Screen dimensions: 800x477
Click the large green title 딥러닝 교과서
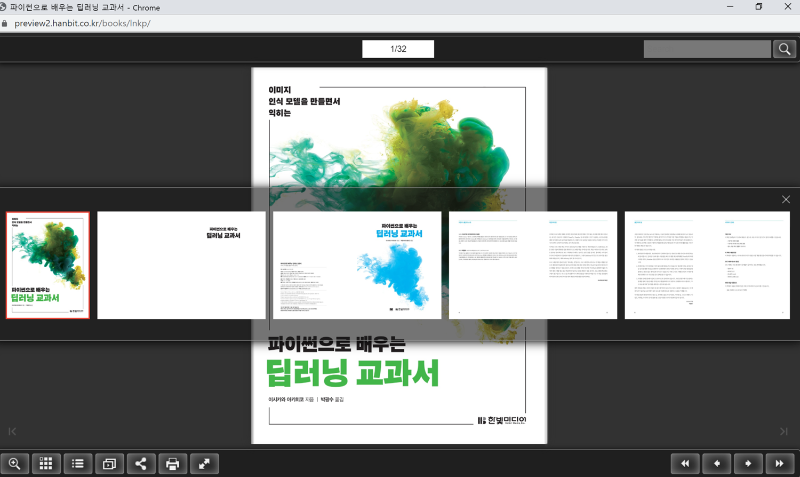tap(352, 373)
